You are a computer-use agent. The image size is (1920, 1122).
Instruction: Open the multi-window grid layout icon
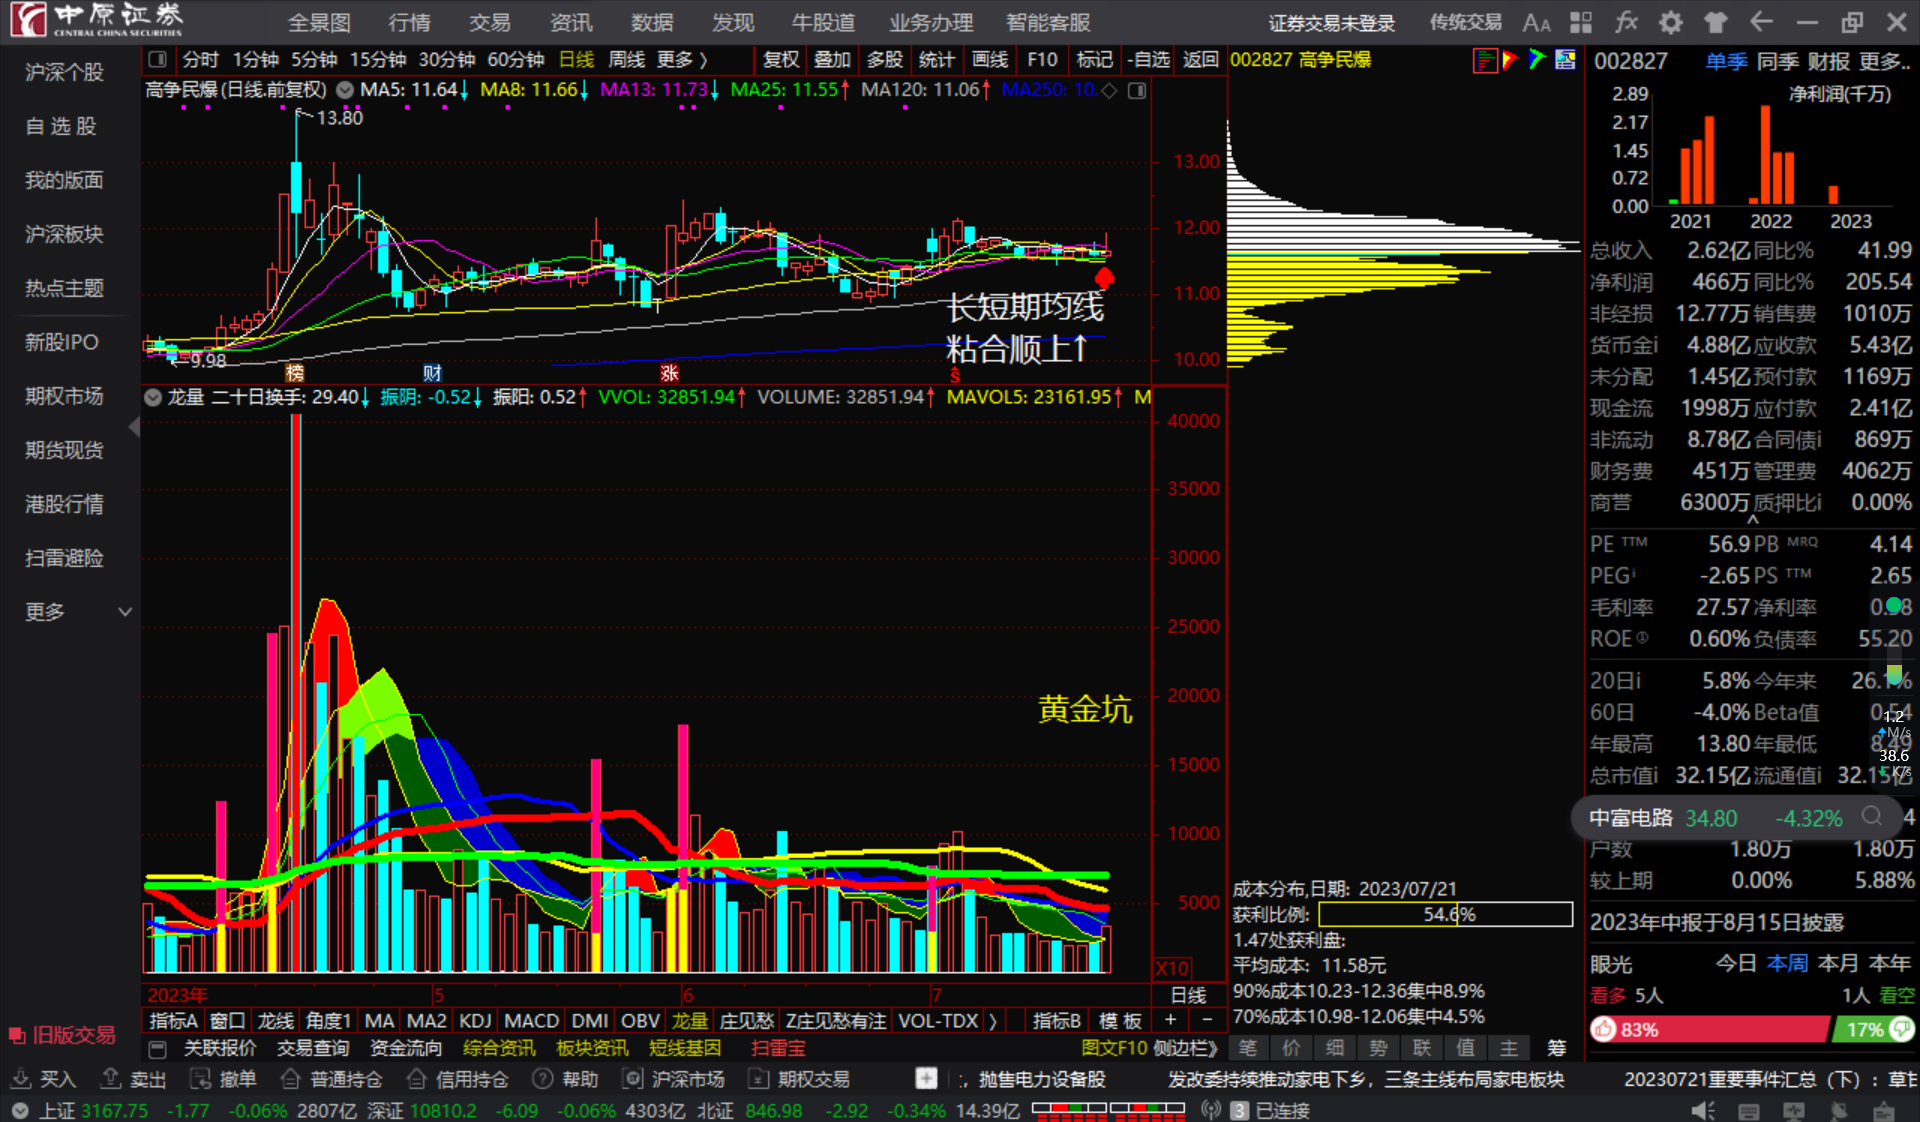pos(1581,23)
